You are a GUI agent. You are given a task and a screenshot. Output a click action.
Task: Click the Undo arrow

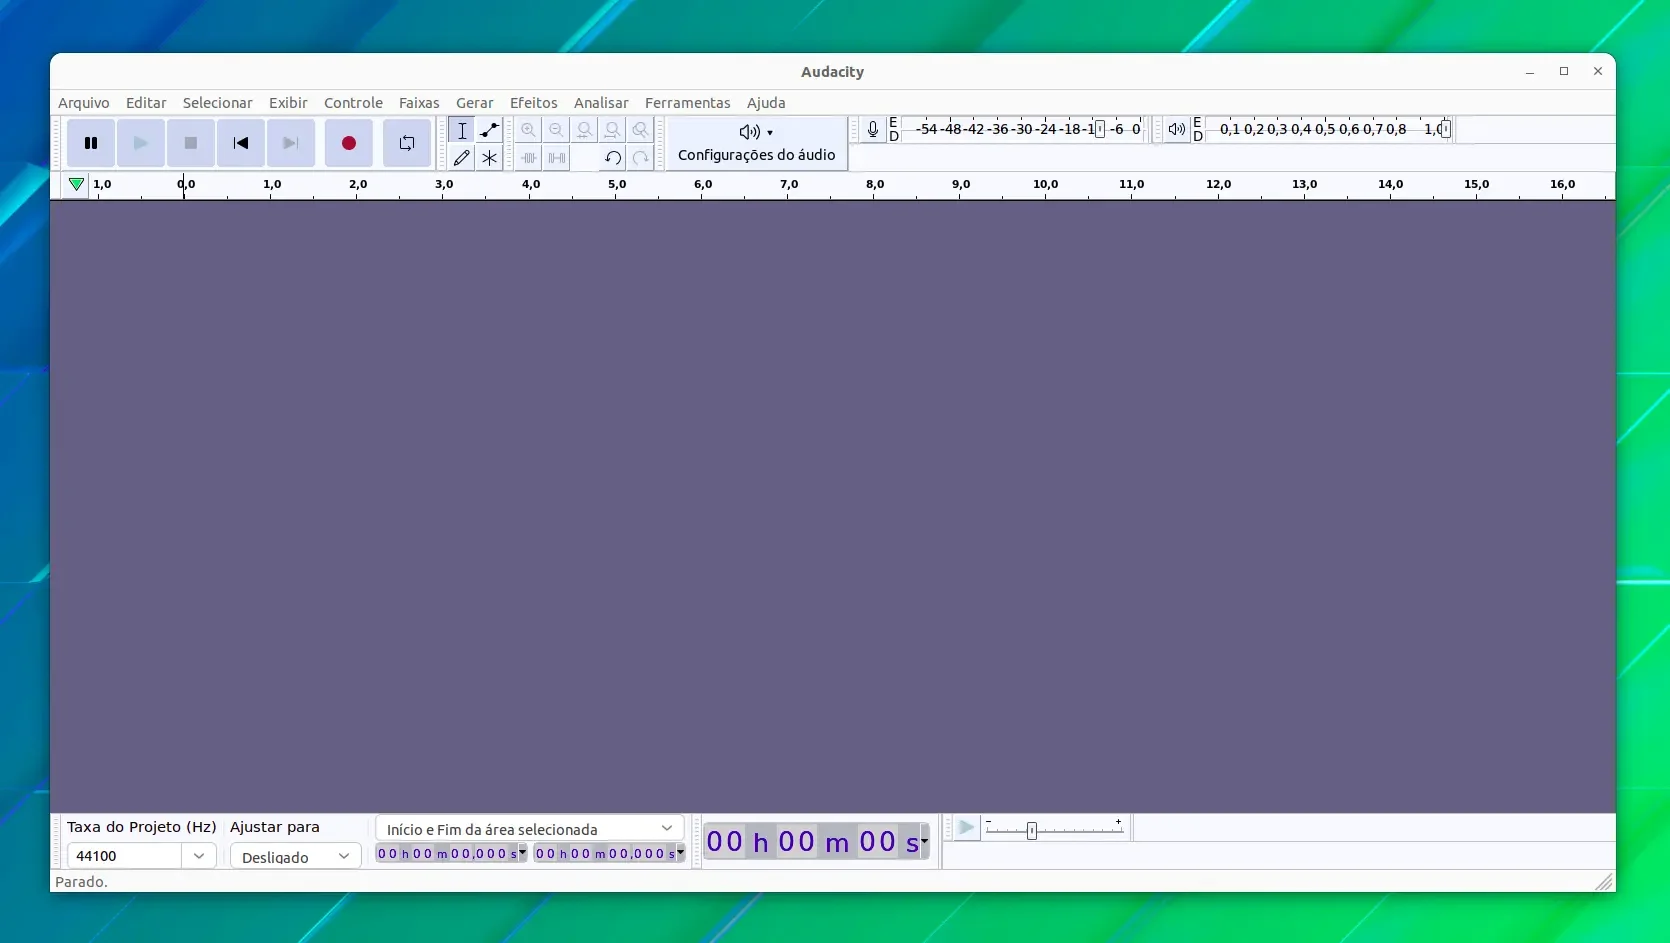click(613, 158)
